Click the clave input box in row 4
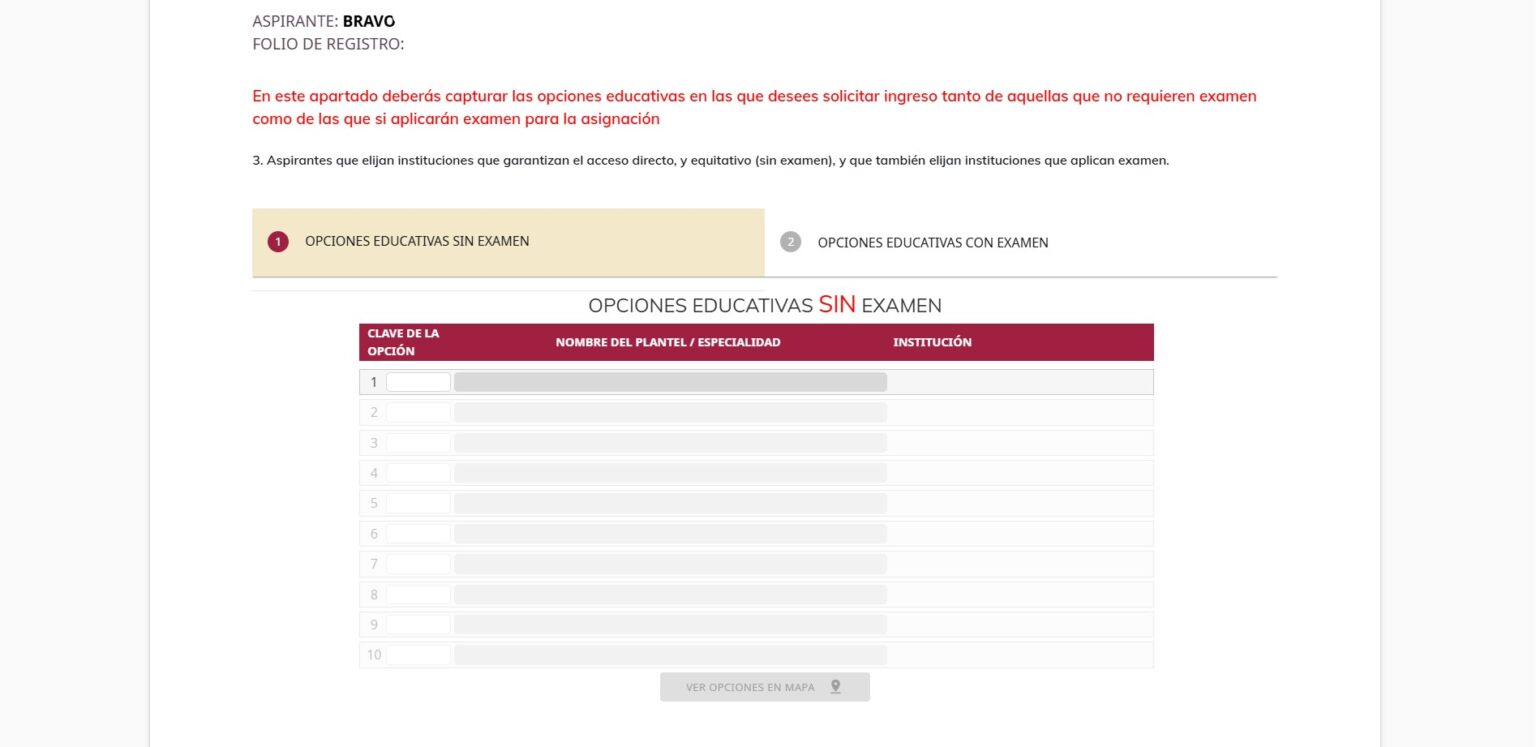The width and height of the screenshot is (1536, 747). [419, 472]
